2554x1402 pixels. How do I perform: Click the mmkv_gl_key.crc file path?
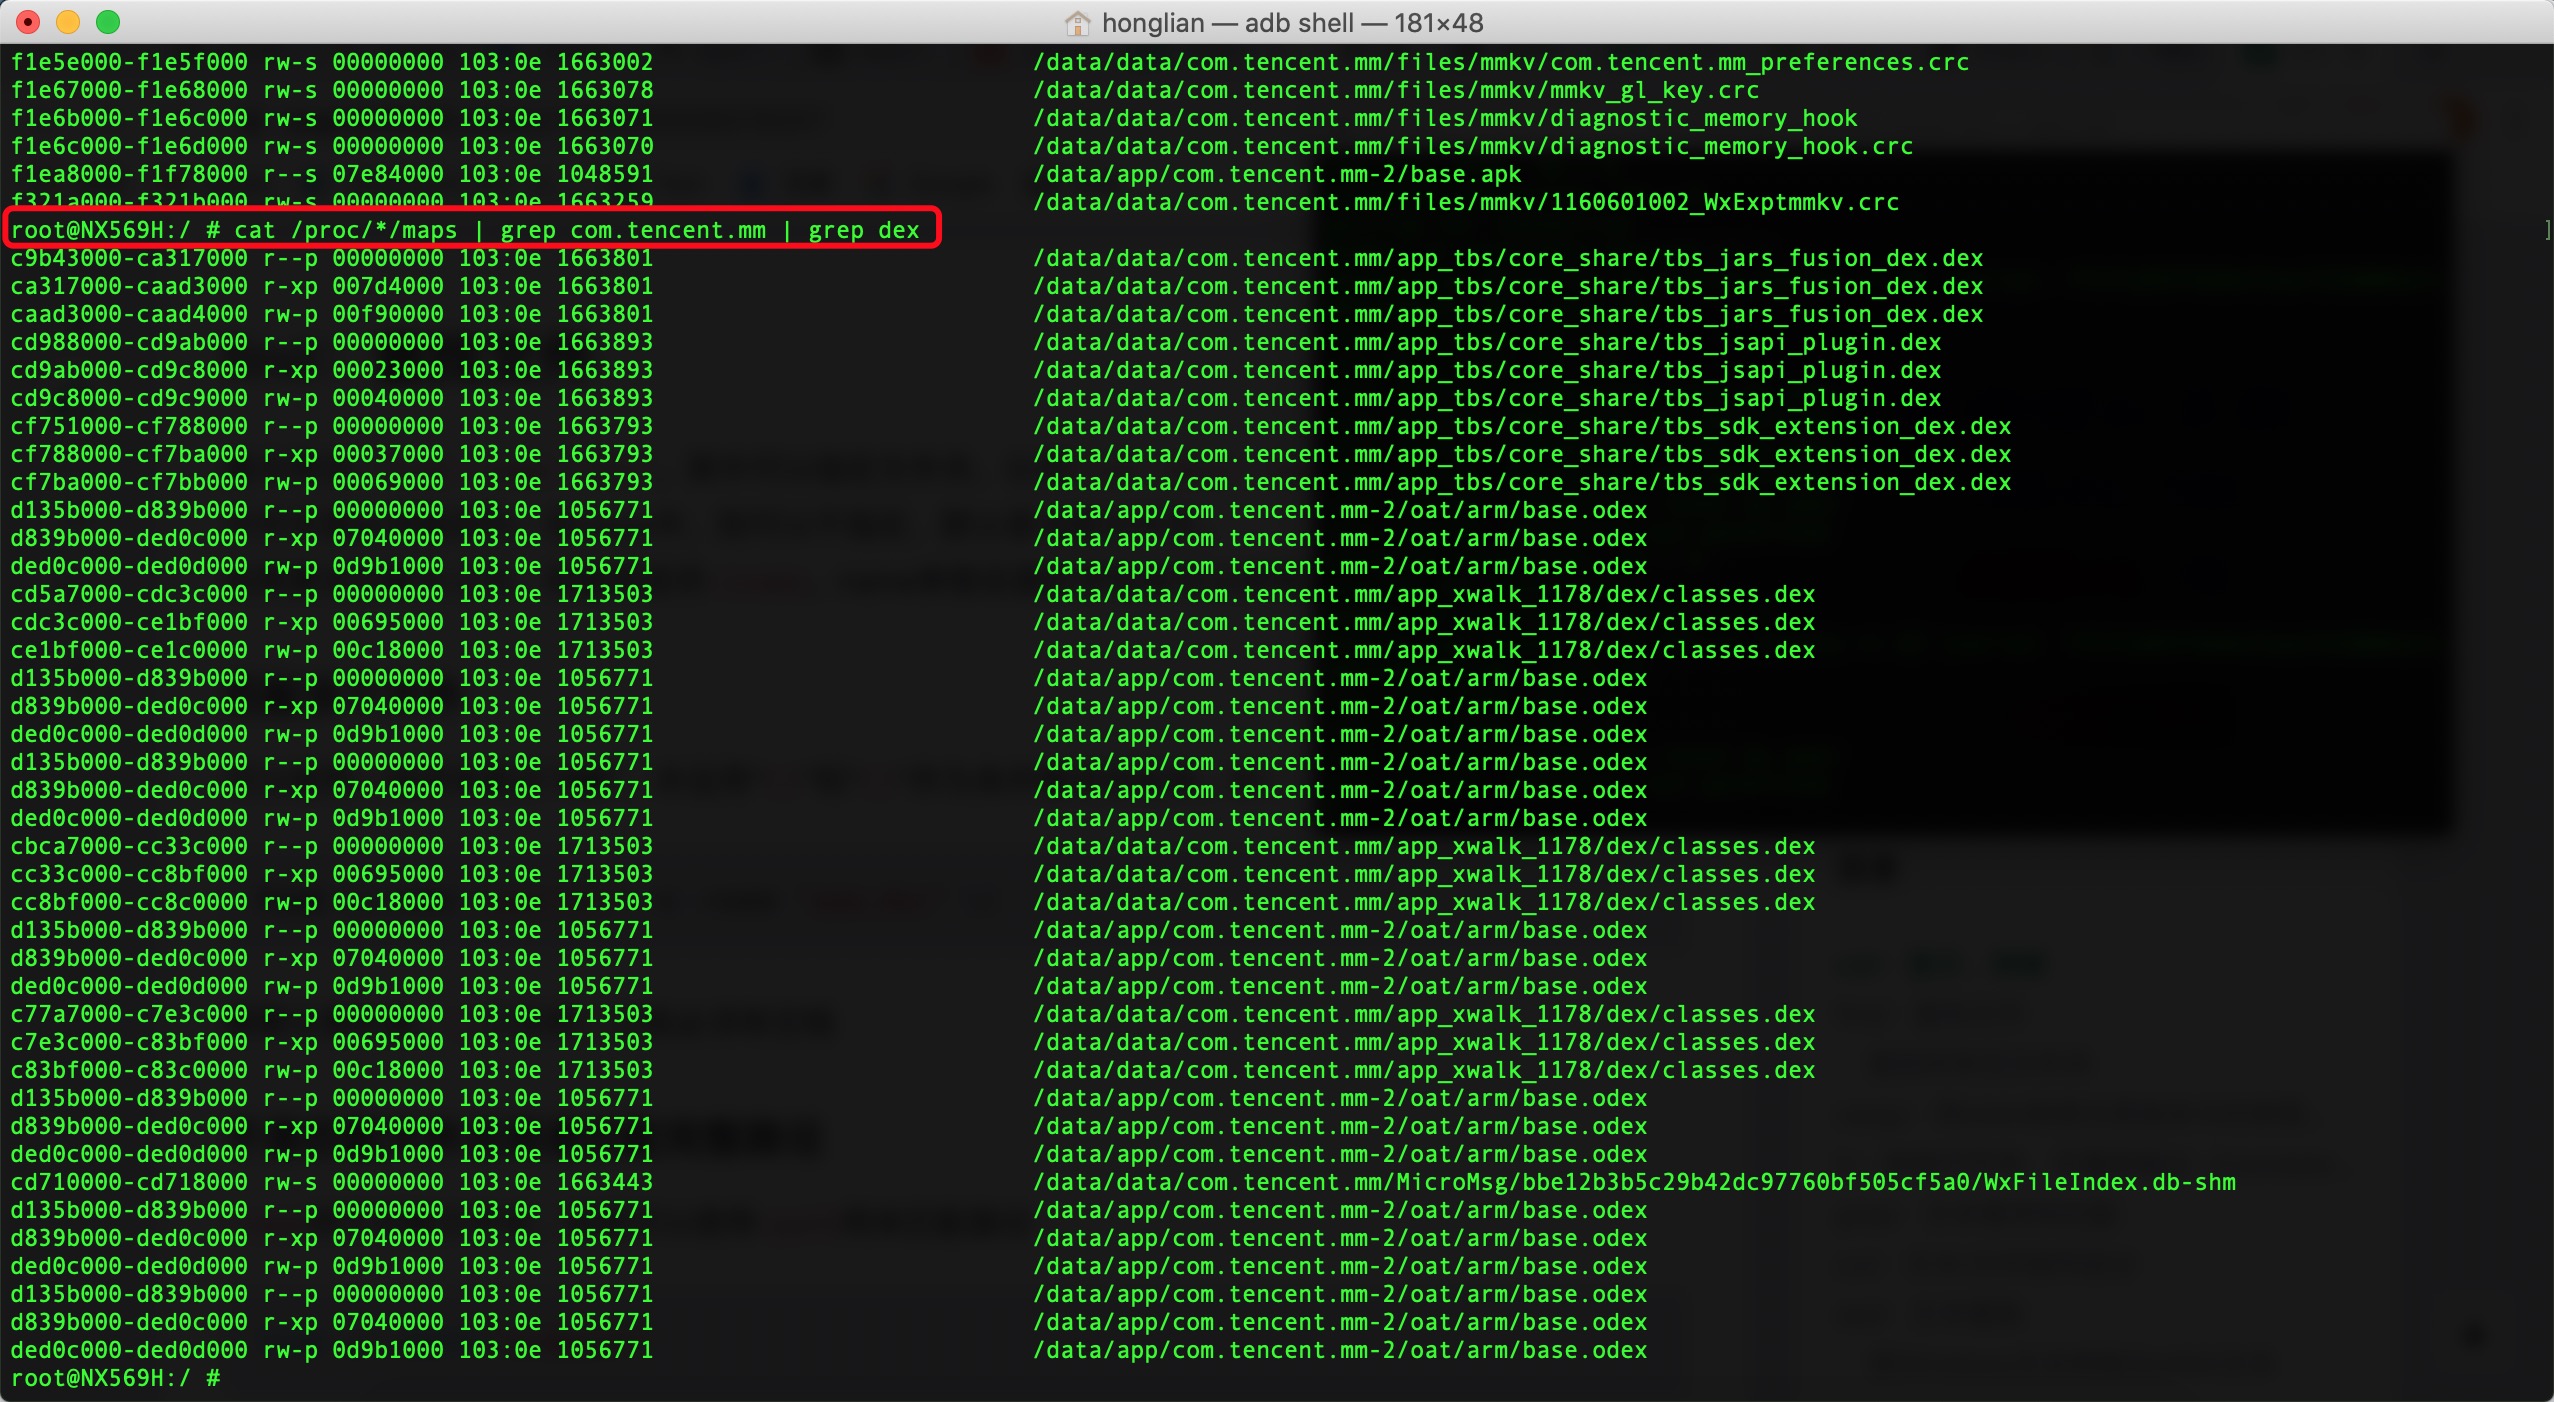coord(1396,90)
